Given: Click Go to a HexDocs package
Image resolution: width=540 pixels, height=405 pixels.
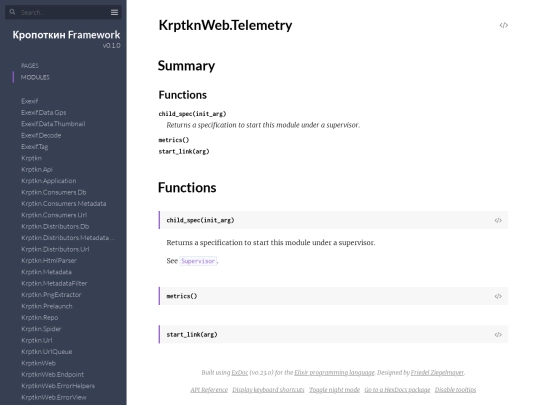Looking at the screenshot, I should pyautogui.click(x=397, y=390).
